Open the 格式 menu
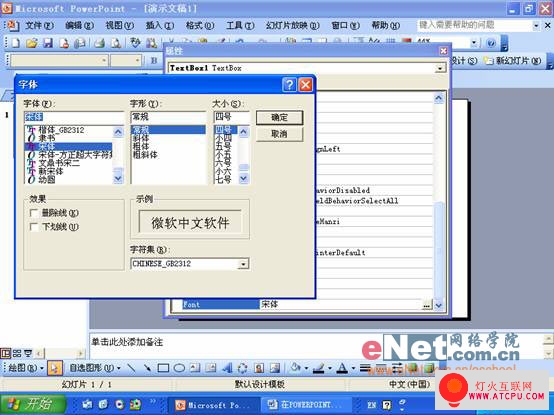Viewport: 554px width, 415px height. 200,25
